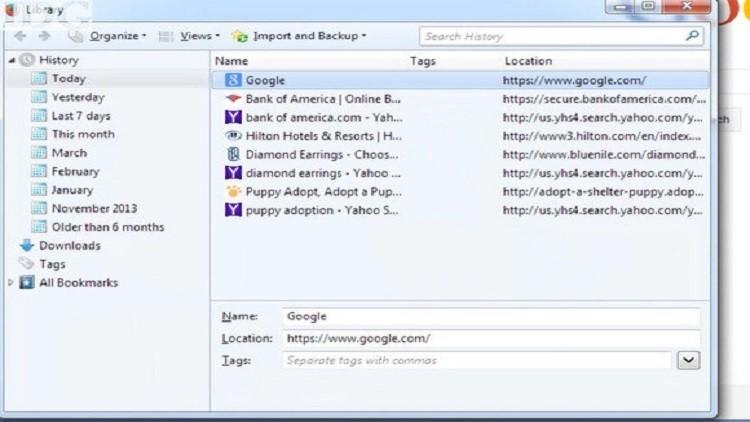Open the Import and Backup menu
750x422 pixels.
point(308,36)
